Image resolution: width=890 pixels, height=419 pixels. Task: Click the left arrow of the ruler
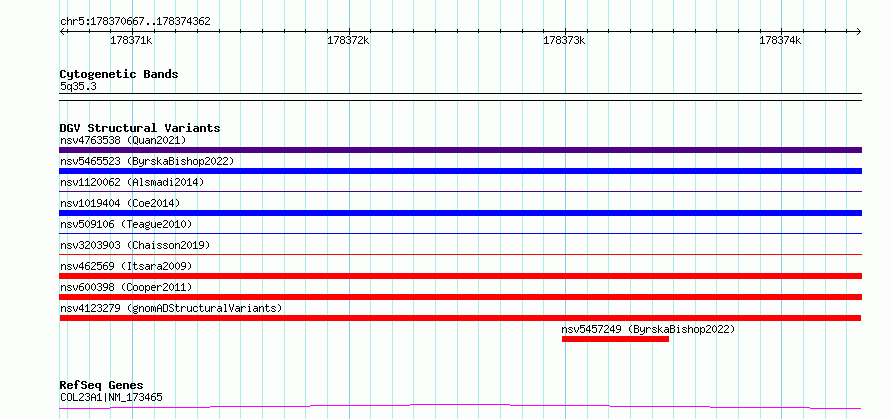pos(62,31)
